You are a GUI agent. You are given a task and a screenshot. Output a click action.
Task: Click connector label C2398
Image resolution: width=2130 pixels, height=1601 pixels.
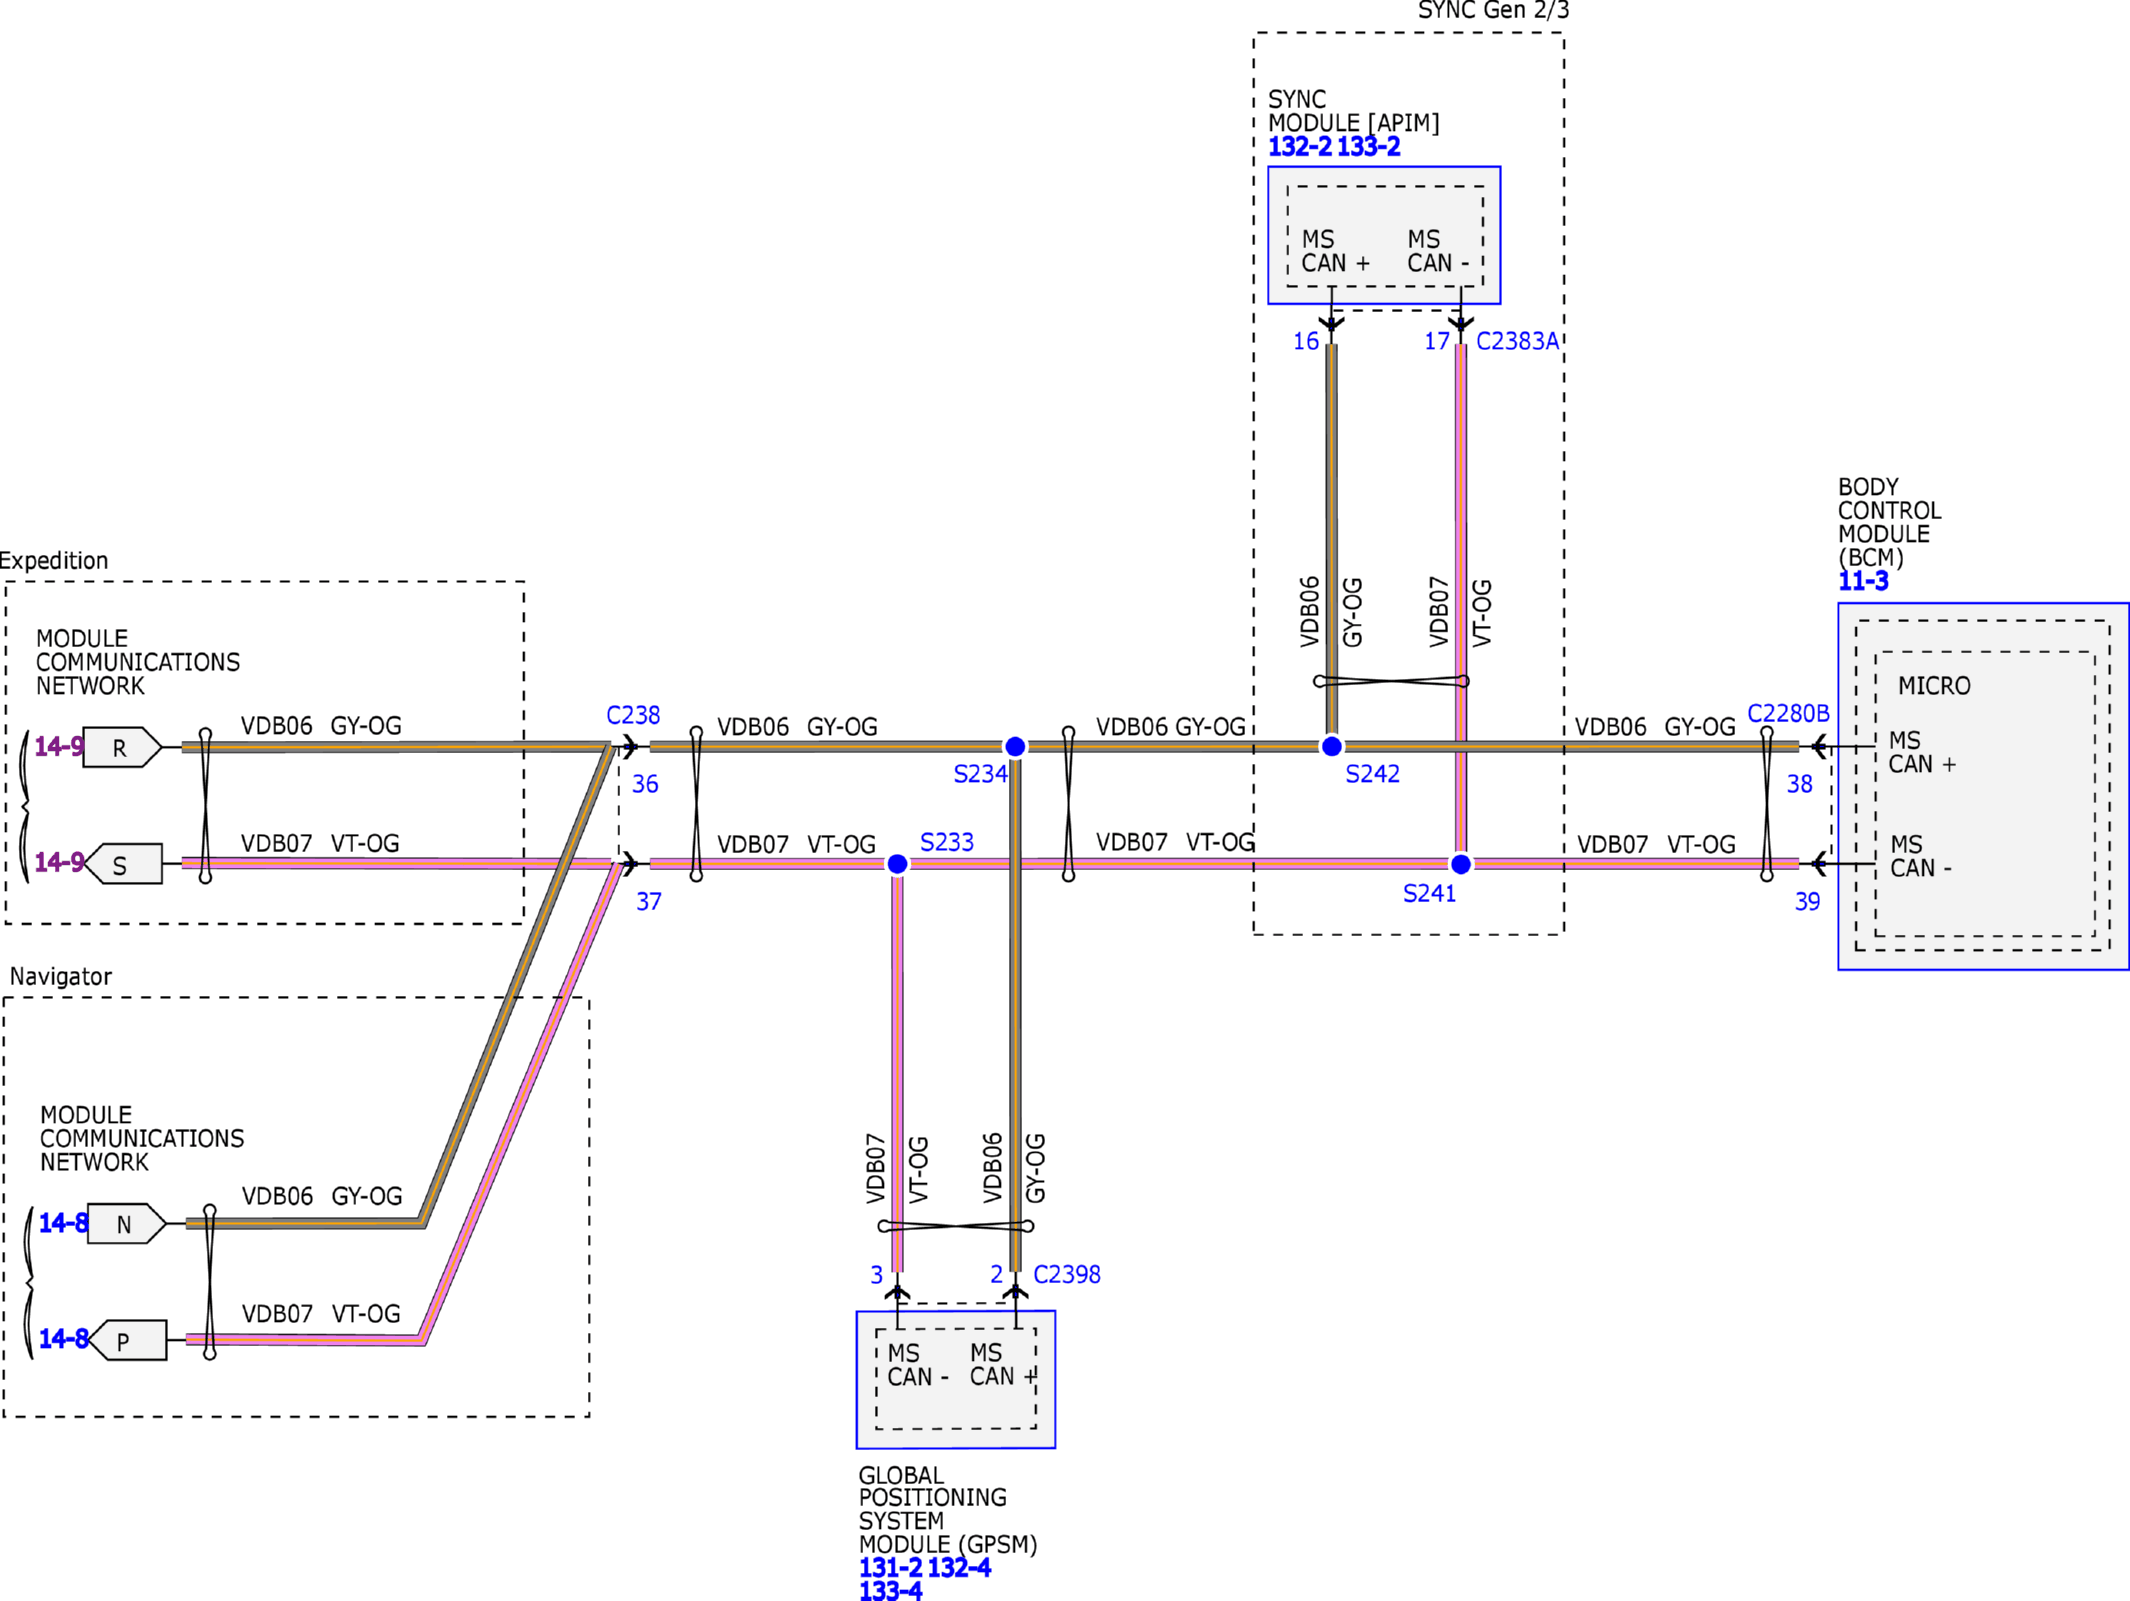(1066, 1275)
